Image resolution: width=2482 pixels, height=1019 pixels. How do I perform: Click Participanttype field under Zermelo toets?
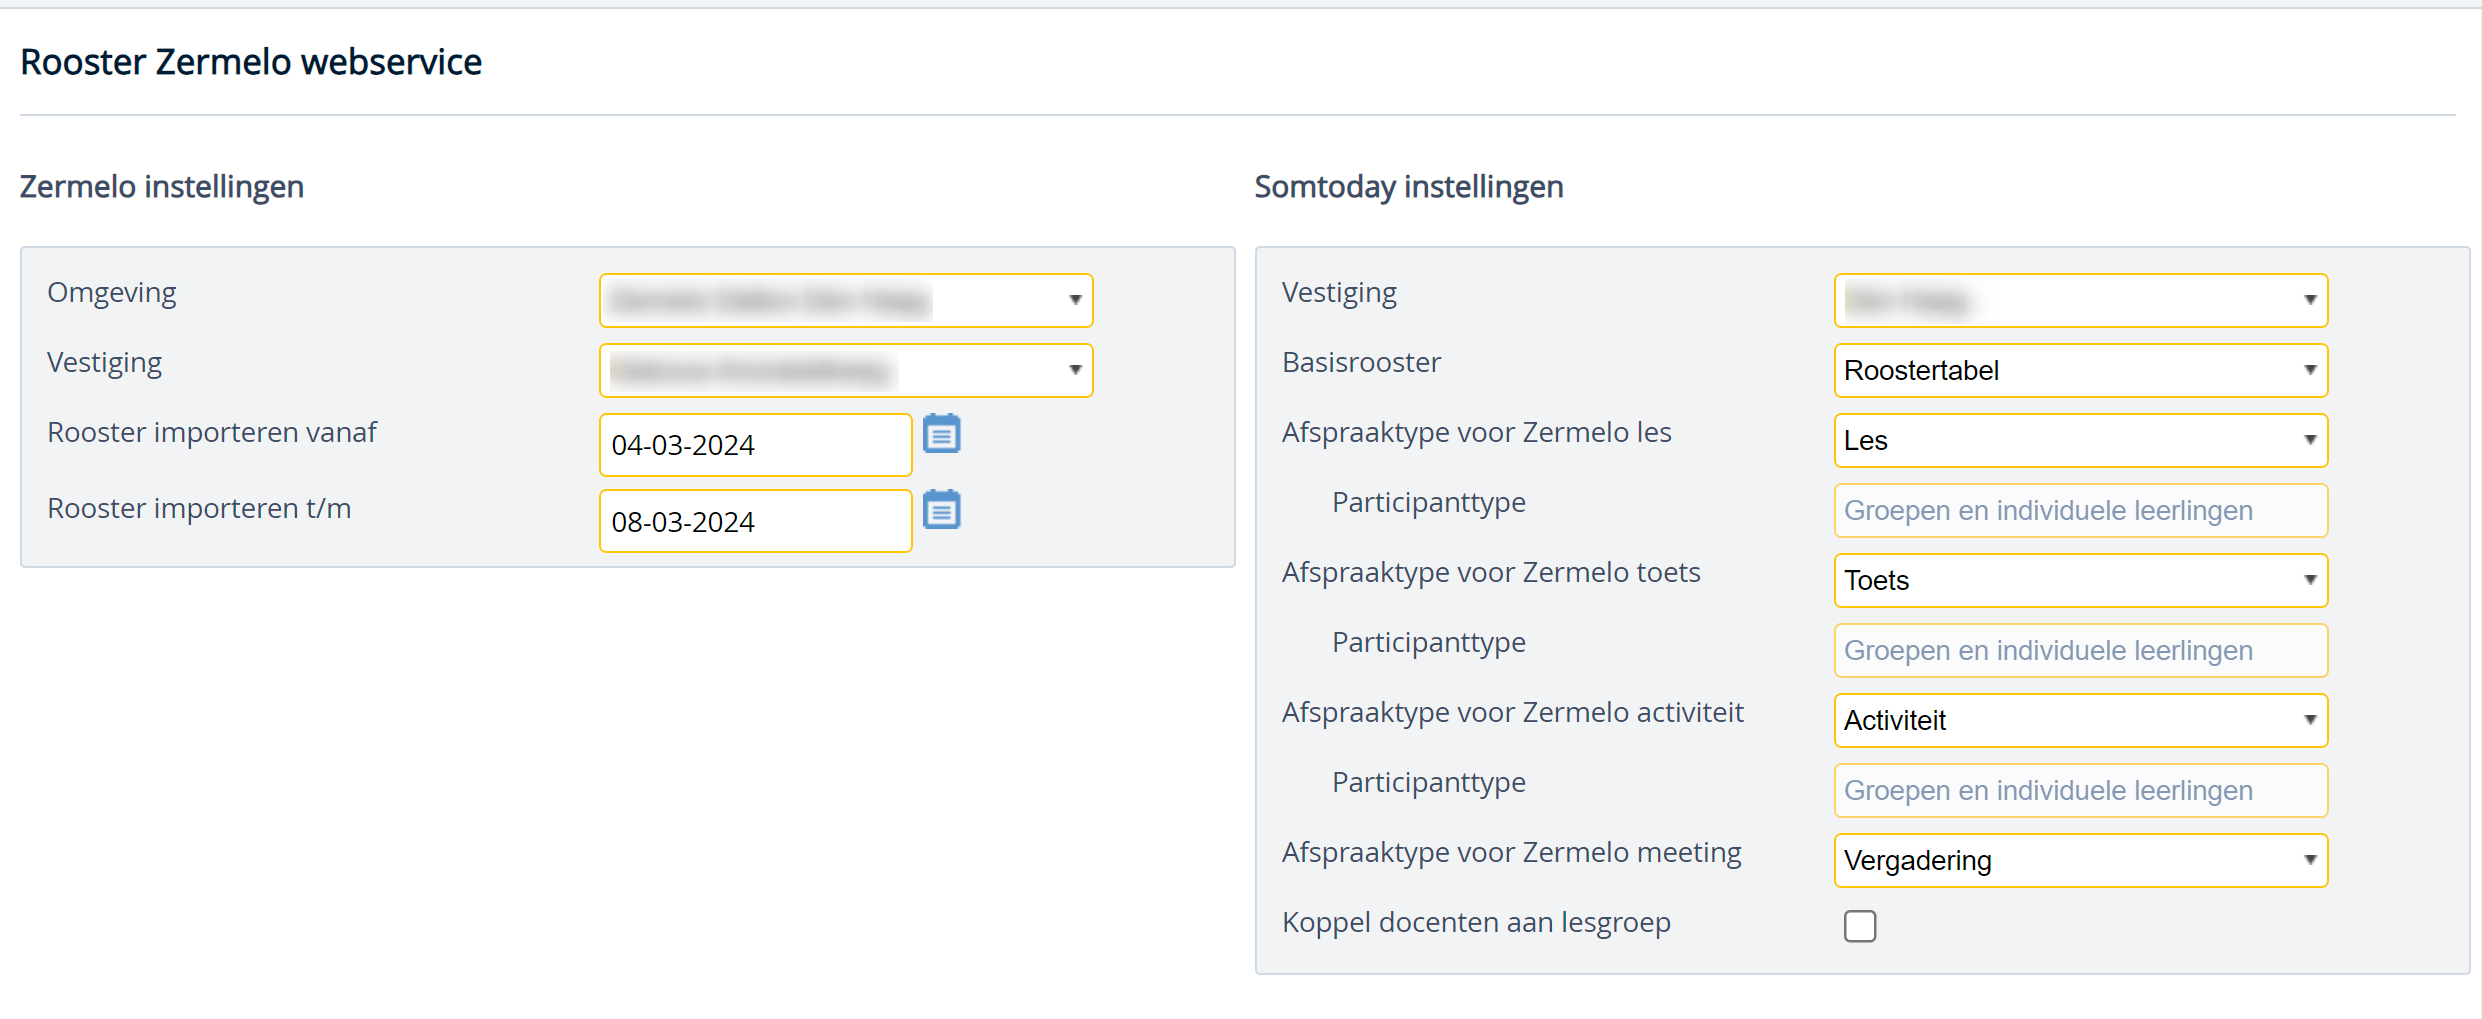[2081, 650]
